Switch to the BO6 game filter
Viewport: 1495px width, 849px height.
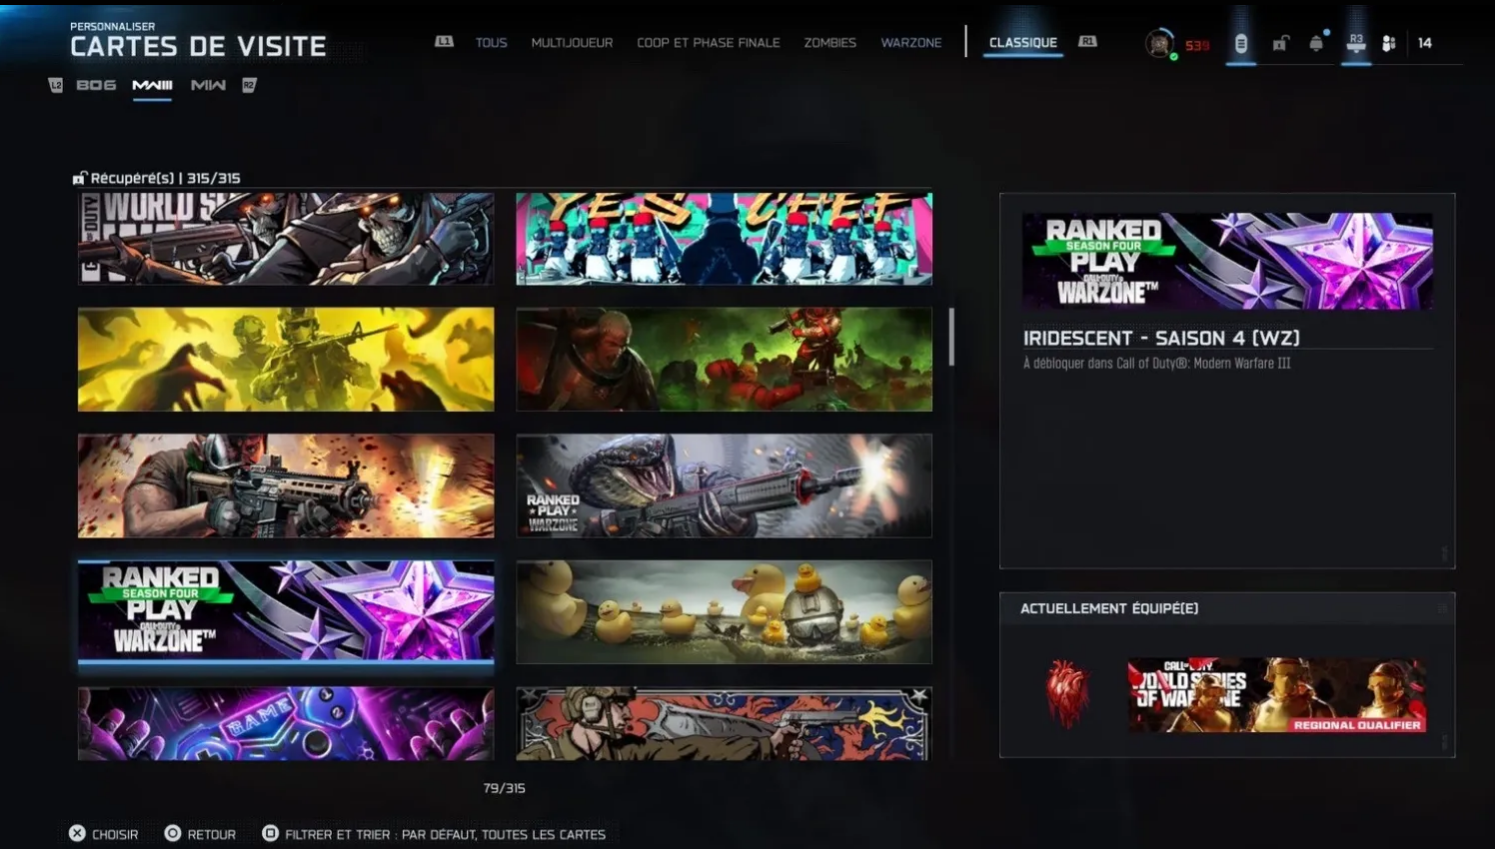pos(96,85)
